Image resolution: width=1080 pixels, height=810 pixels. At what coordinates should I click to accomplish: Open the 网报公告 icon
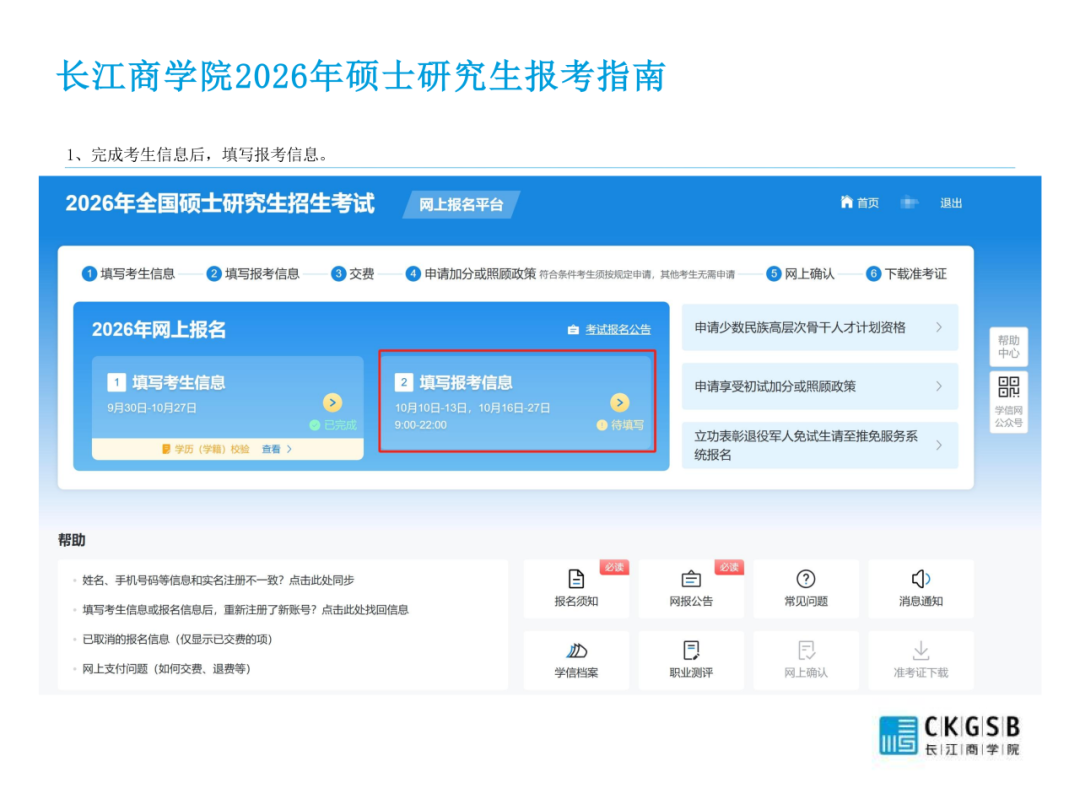[691, 580]
